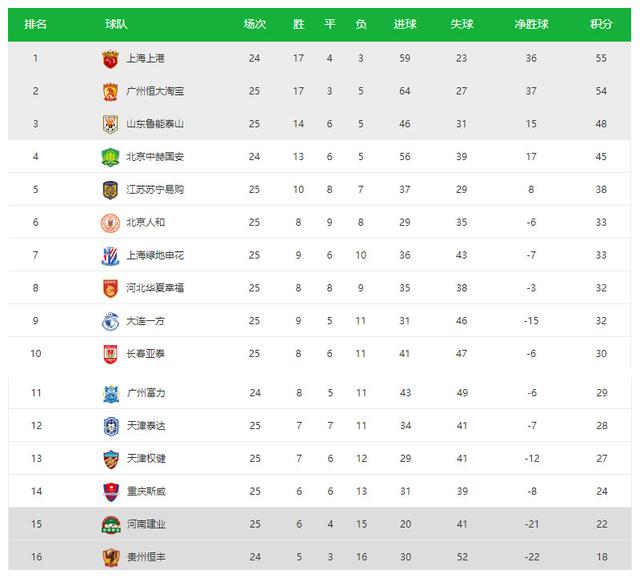Click the 排名 column header
The width and height of the screenshot is (640, 578).
coord(35,23)
